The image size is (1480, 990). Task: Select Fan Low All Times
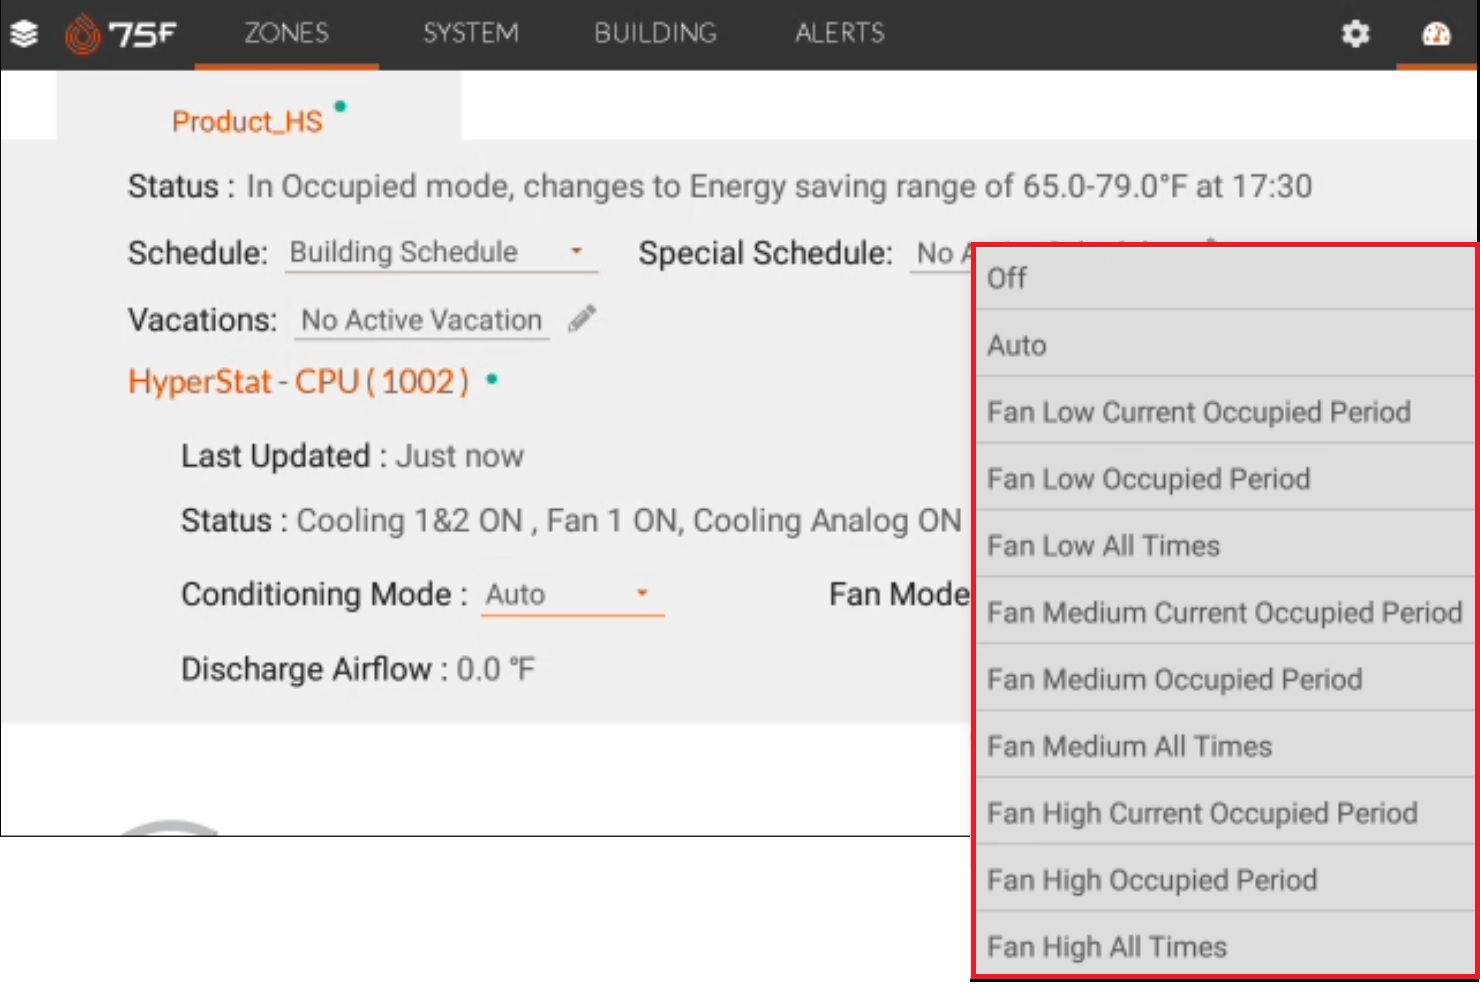[x=1225, y=546]
